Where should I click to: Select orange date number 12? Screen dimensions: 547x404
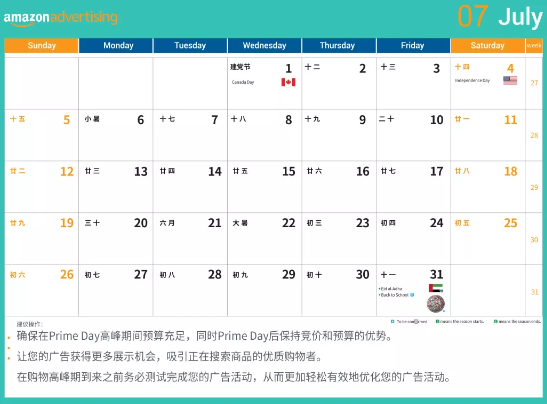pyautogui.click(x=67, y=172)
